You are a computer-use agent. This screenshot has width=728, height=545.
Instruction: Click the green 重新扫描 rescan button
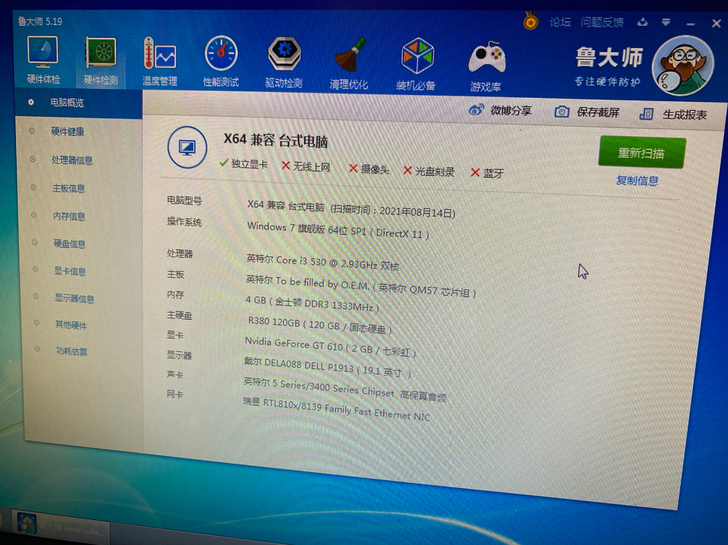642,152
